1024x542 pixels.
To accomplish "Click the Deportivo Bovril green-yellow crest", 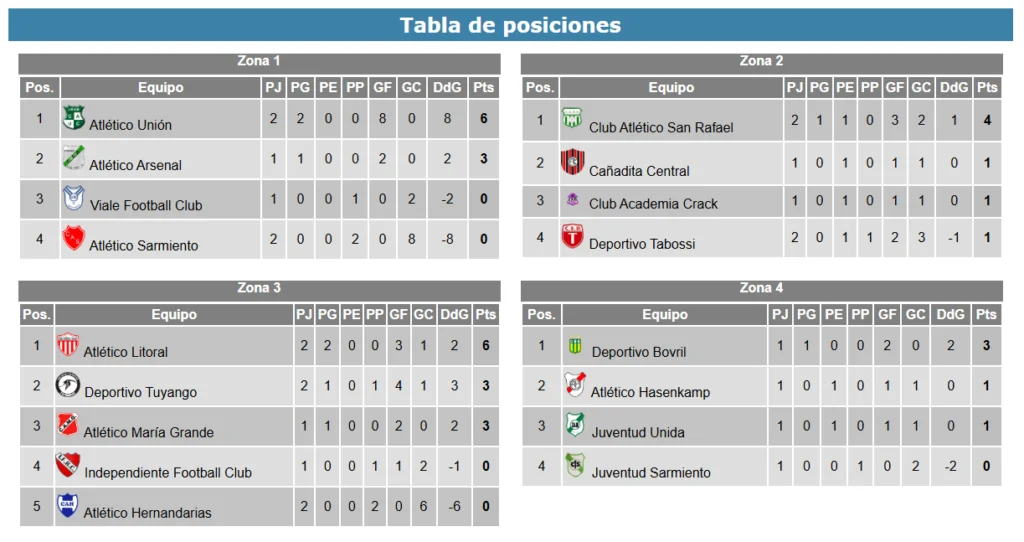I will [575, 346].
